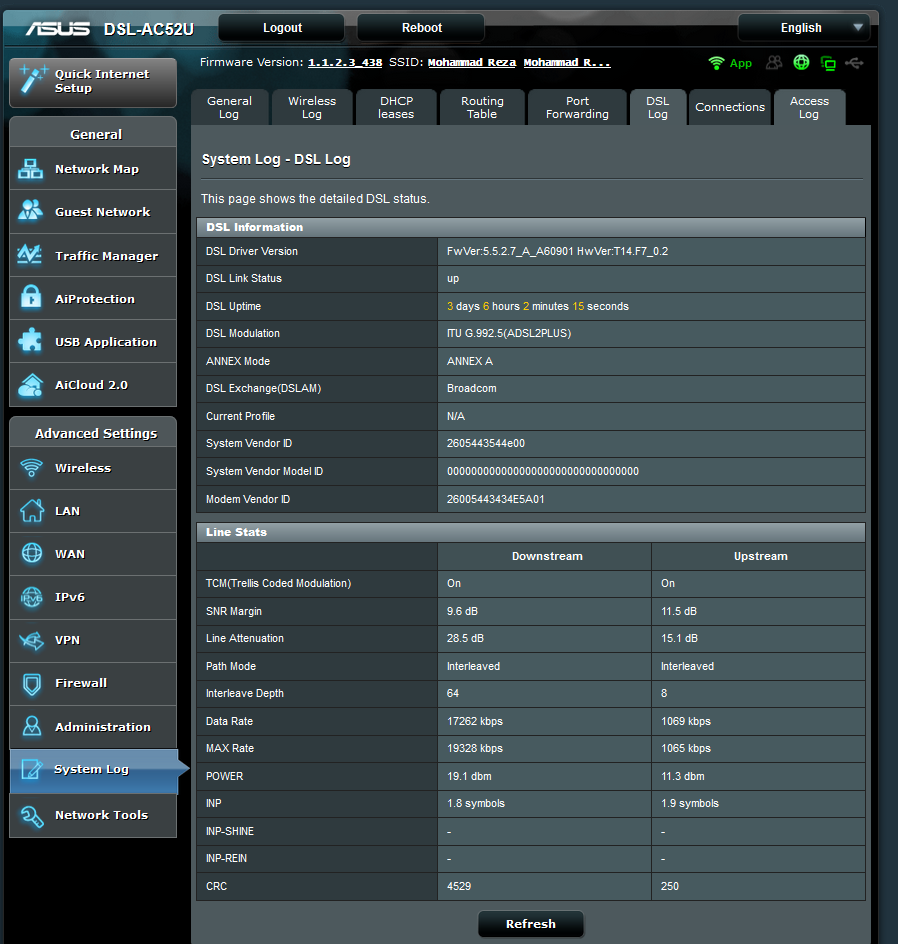Screen dimensions: 898x944
Task: Open the Routing Table tab
Action: click(482, 107)
